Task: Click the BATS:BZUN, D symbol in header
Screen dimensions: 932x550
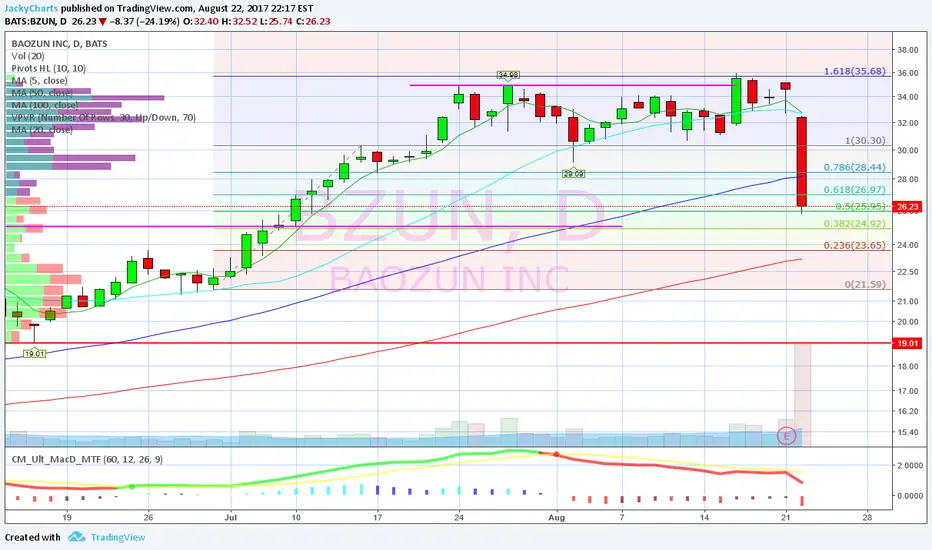Action: point(36,21)
